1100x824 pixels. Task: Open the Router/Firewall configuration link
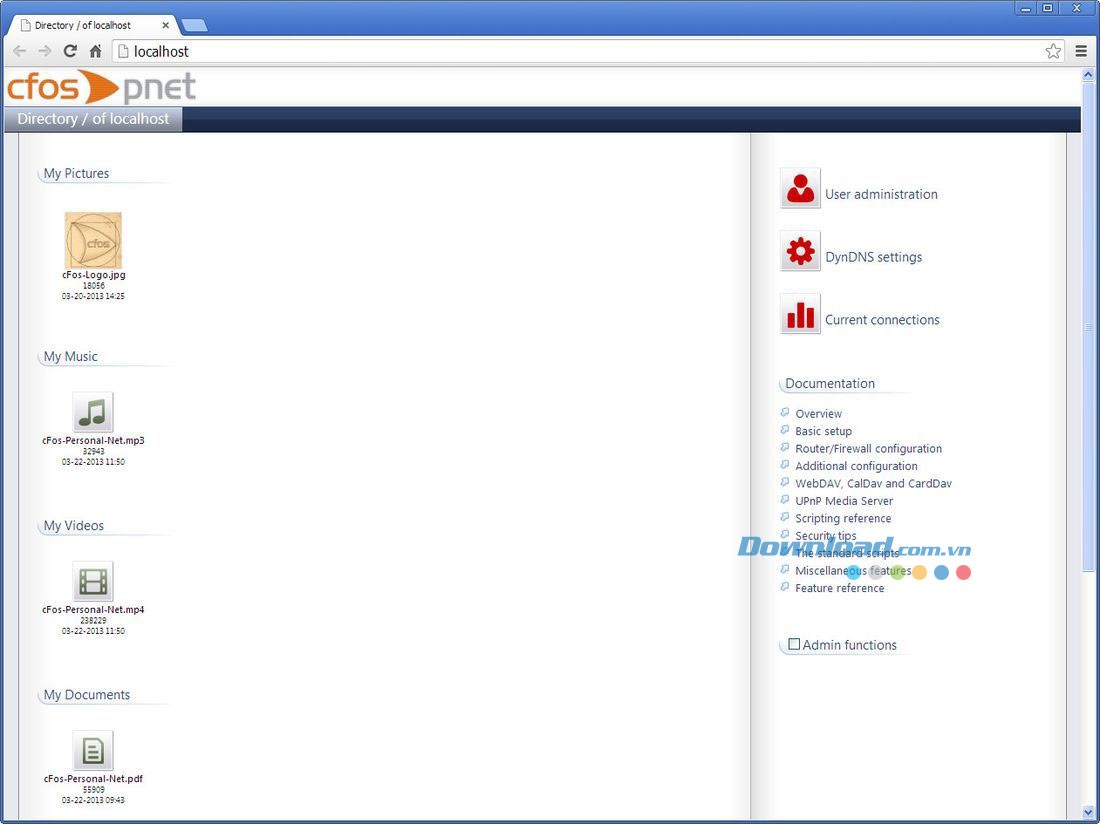tap(868, 449)
